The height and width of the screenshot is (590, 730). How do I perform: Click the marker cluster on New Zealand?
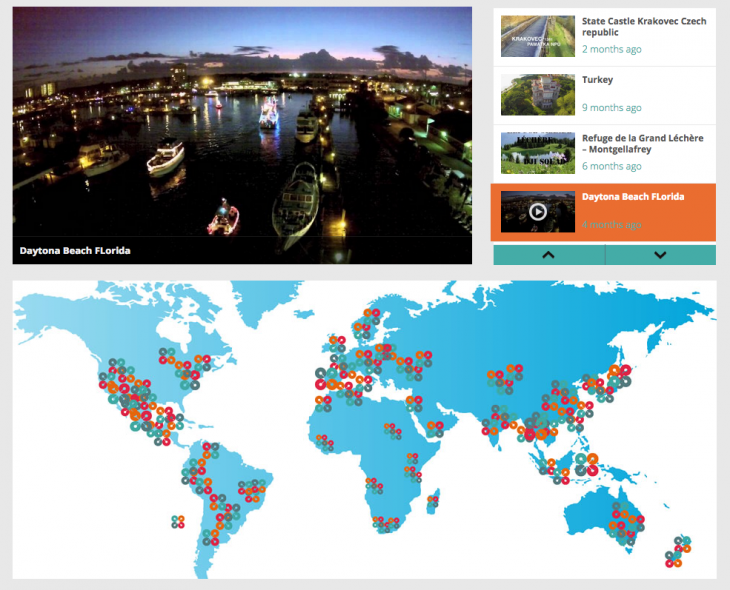pyautogui.click(x=680, y=548)
